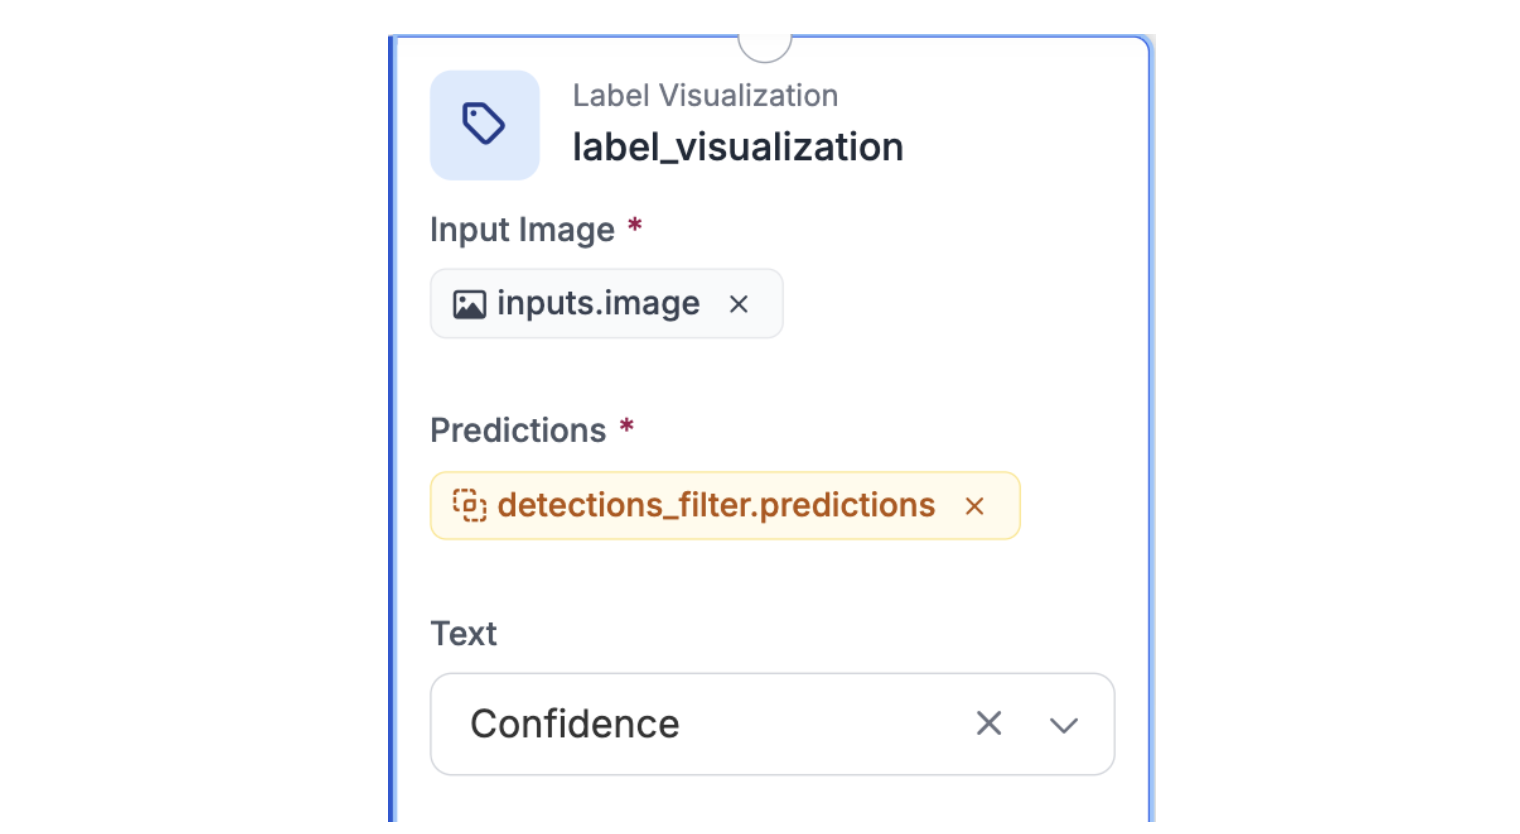Click the label_visualization block name
Screen dimensions: 1520x834
pos(738,147)
